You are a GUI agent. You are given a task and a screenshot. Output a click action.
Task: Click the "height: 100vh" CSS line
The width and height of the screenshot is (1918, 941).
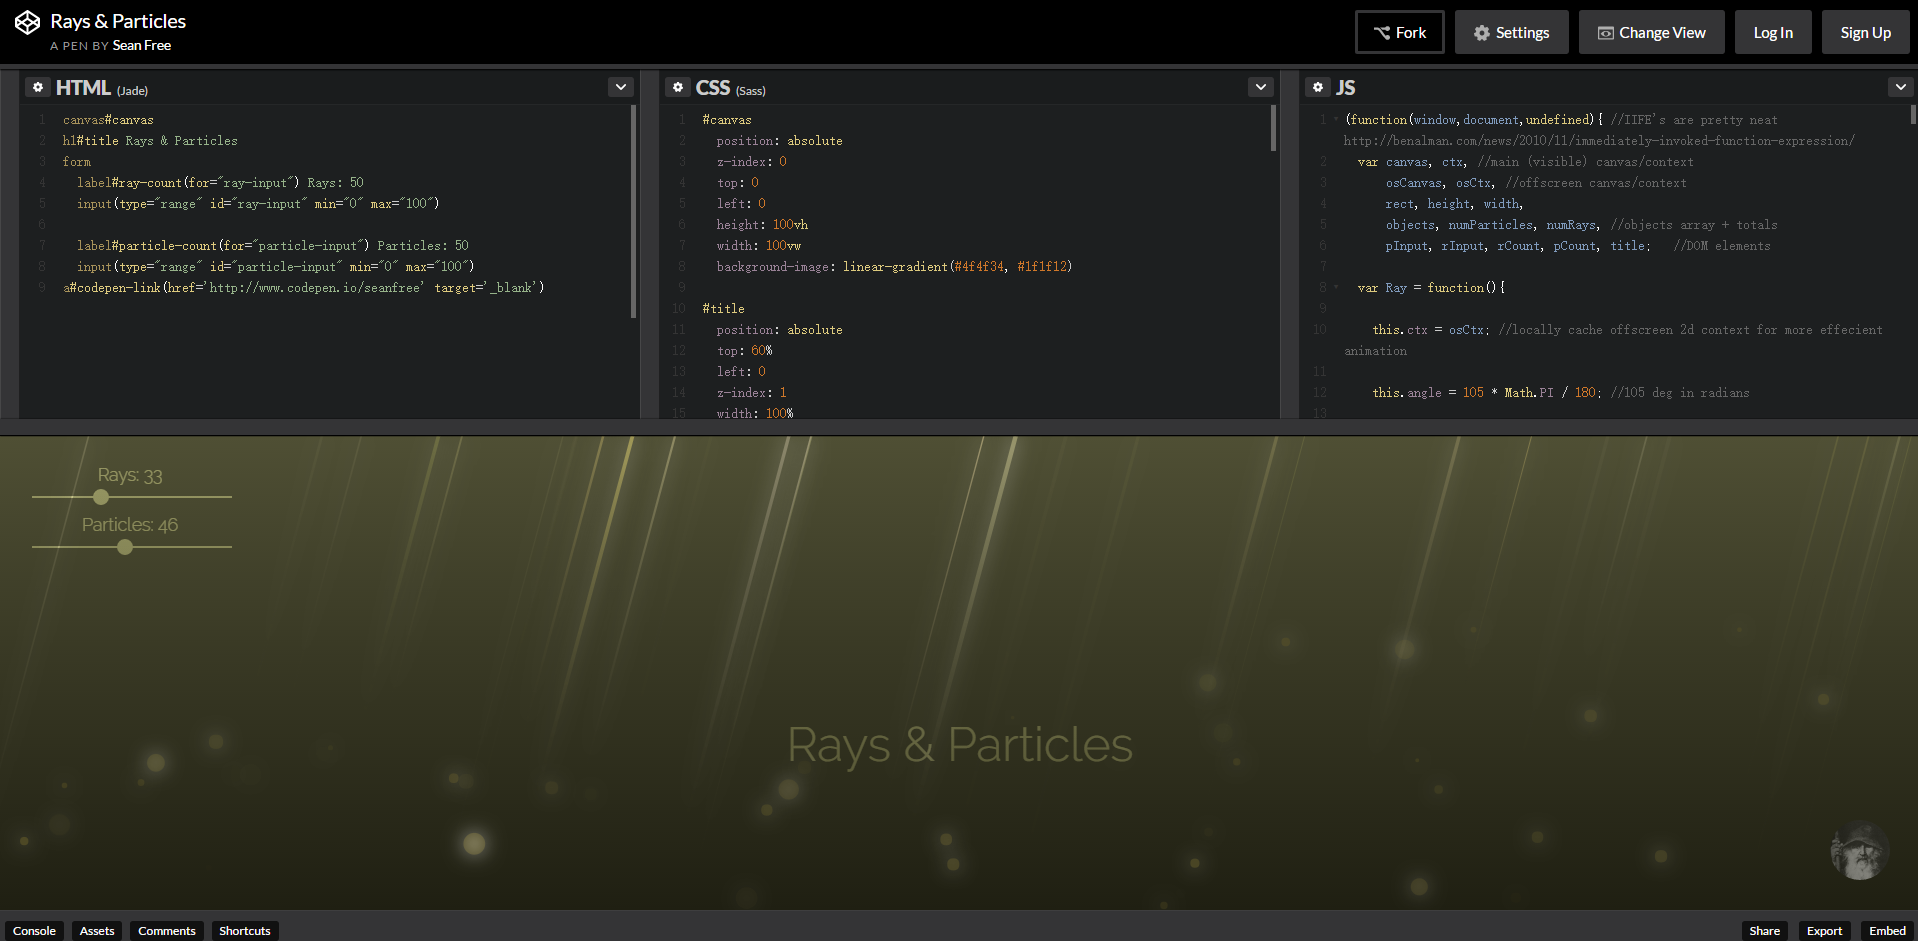tap(762, 225)
